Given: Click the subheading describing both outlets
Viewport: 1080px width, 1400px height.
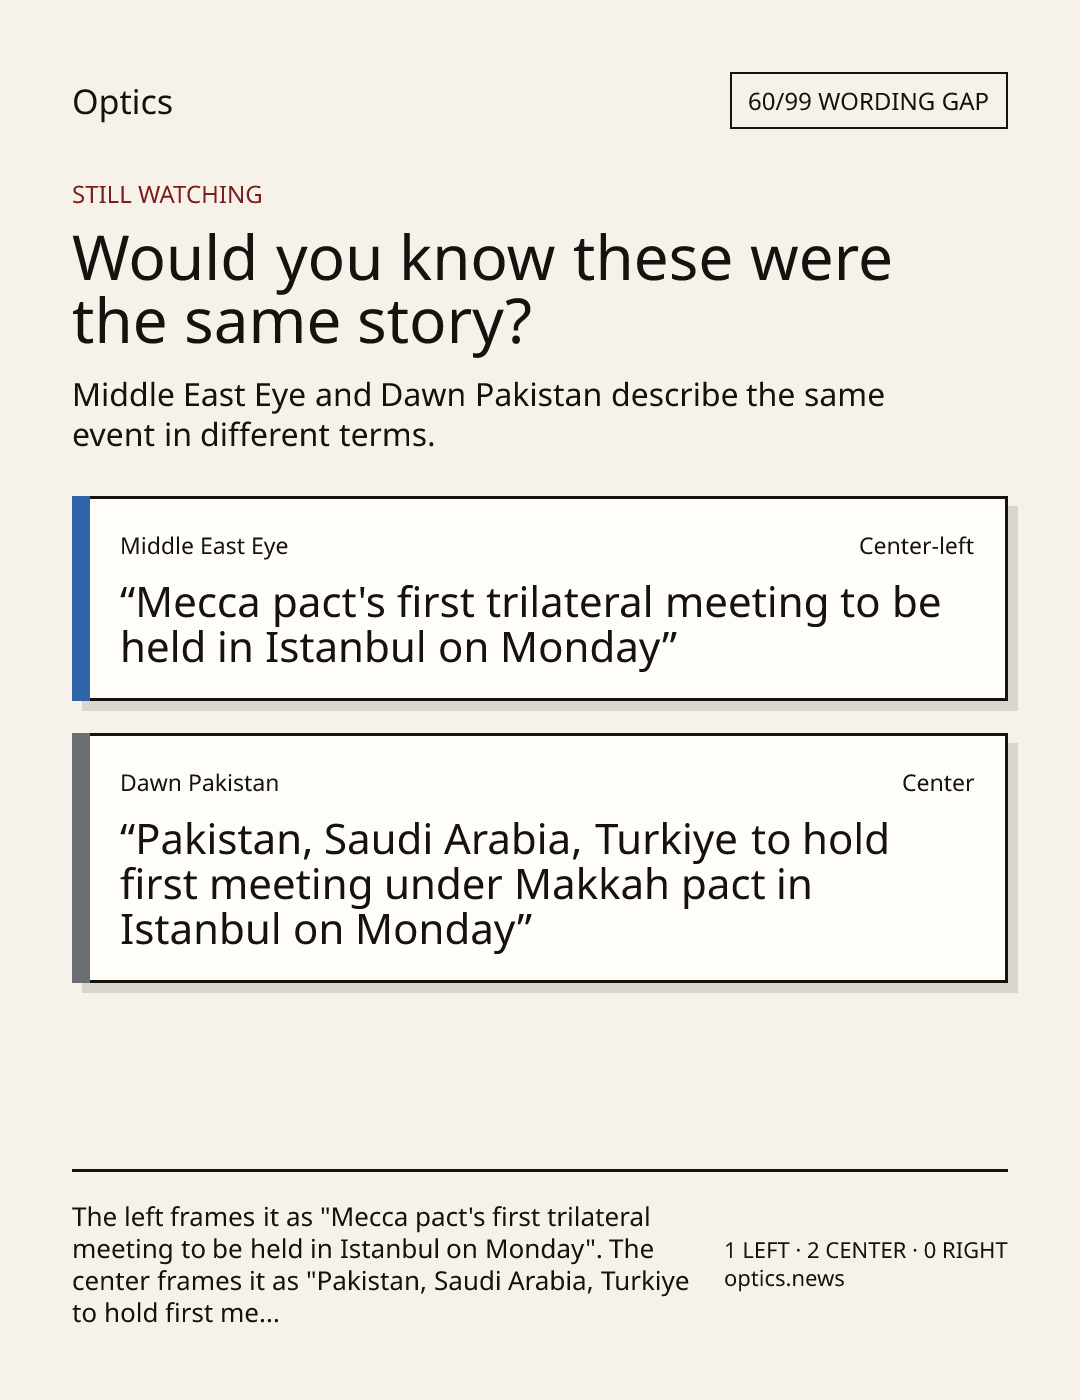Looking at the screenshot, I should (x=478, y=415).
